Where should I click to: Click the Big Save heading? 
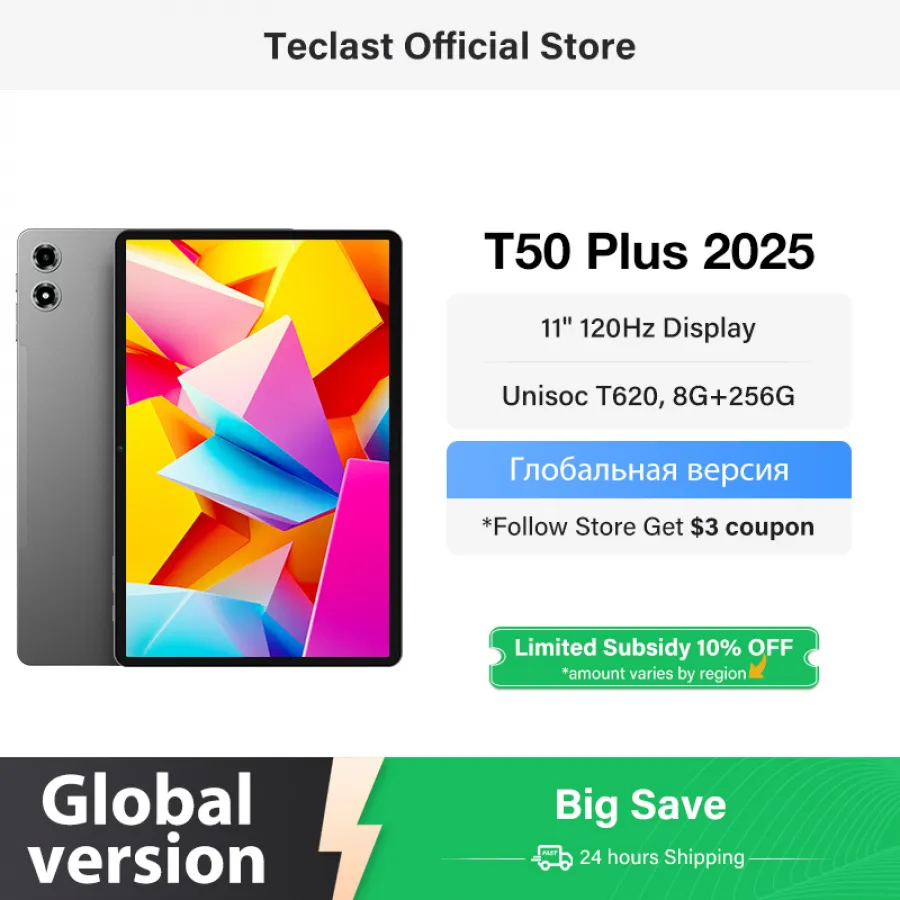(641, 805)
